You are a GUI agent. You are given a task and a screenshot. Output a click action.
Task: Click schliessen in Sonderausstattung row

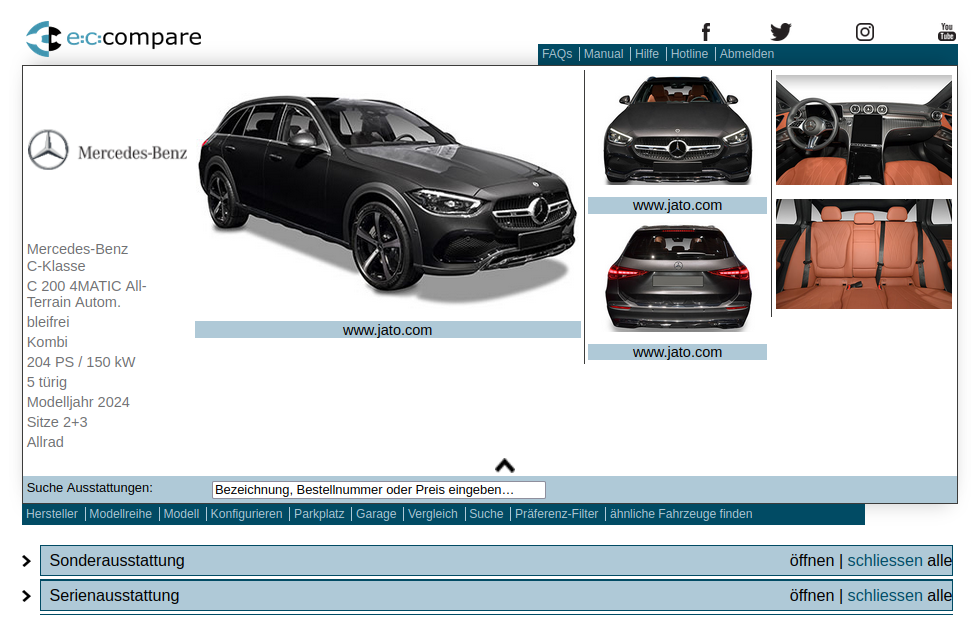click(x=885, y=561)
